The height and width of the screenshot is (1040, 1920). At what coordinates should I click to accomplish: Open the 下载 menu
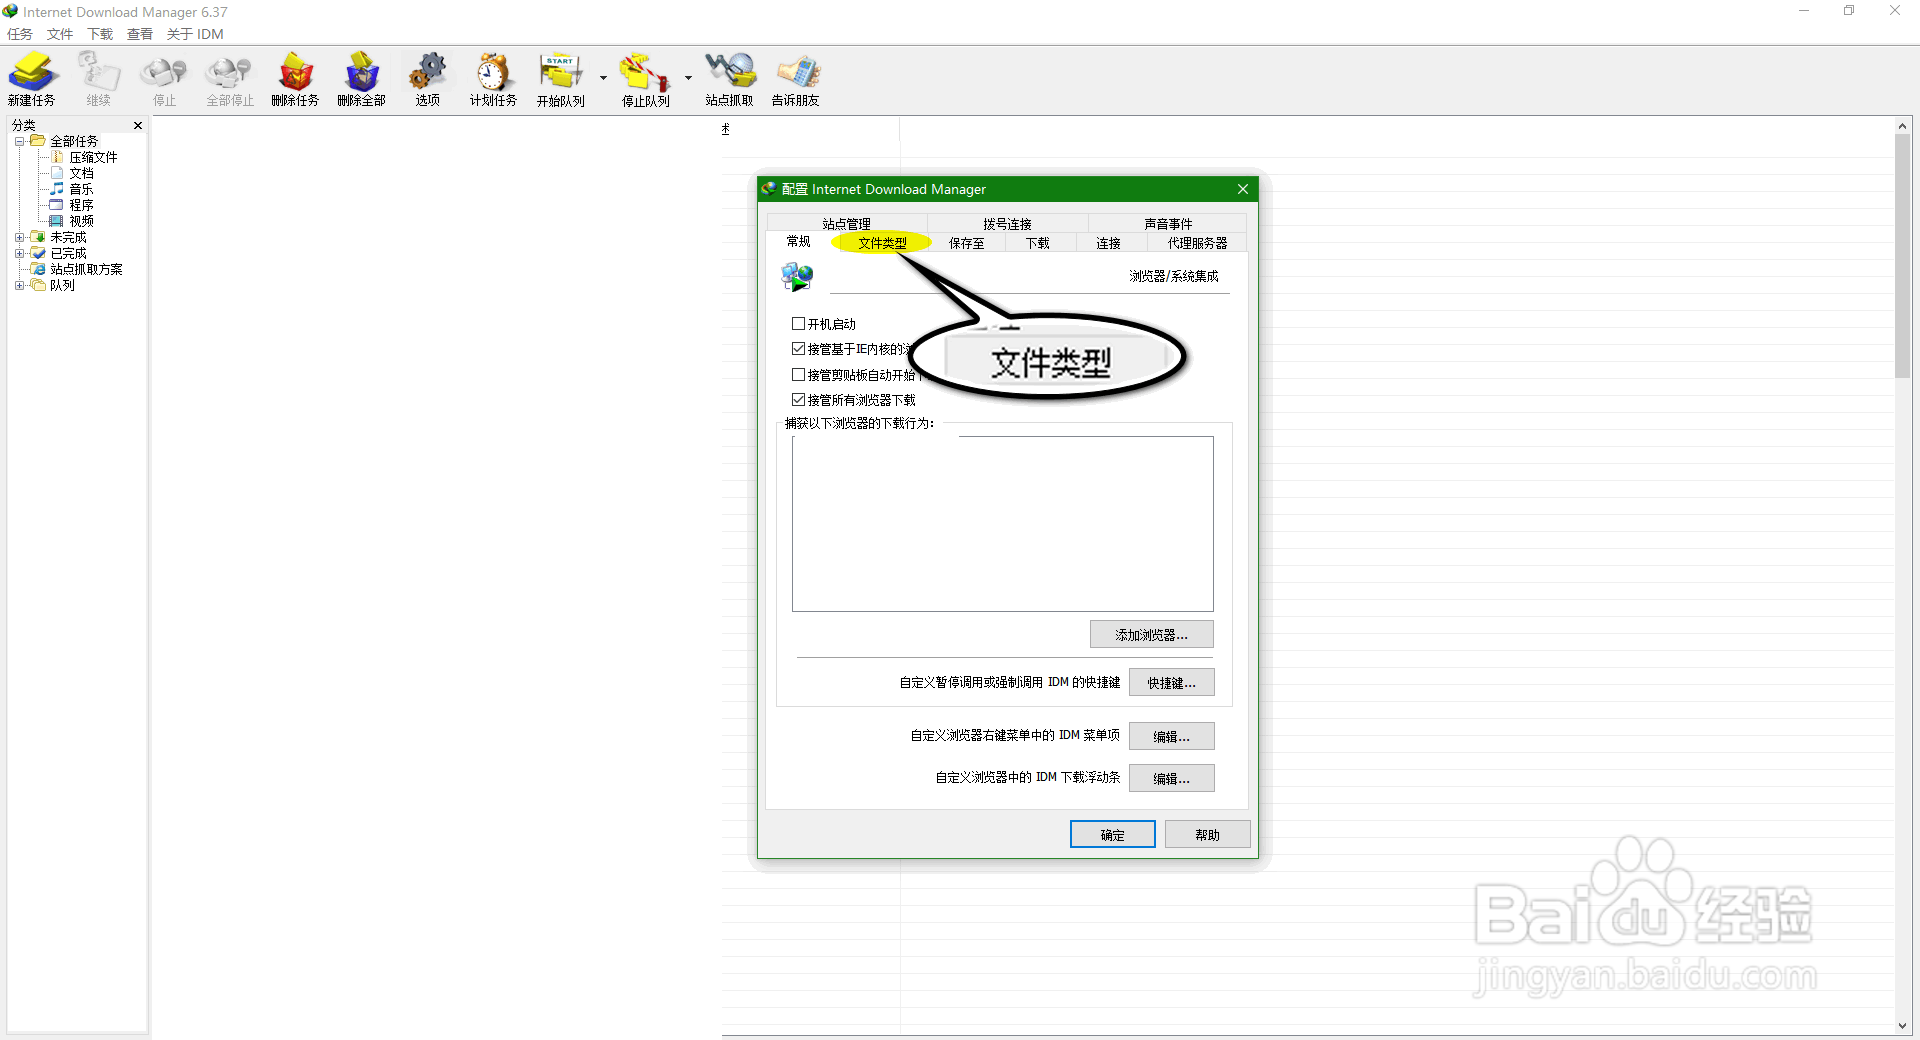click(100, 34)
